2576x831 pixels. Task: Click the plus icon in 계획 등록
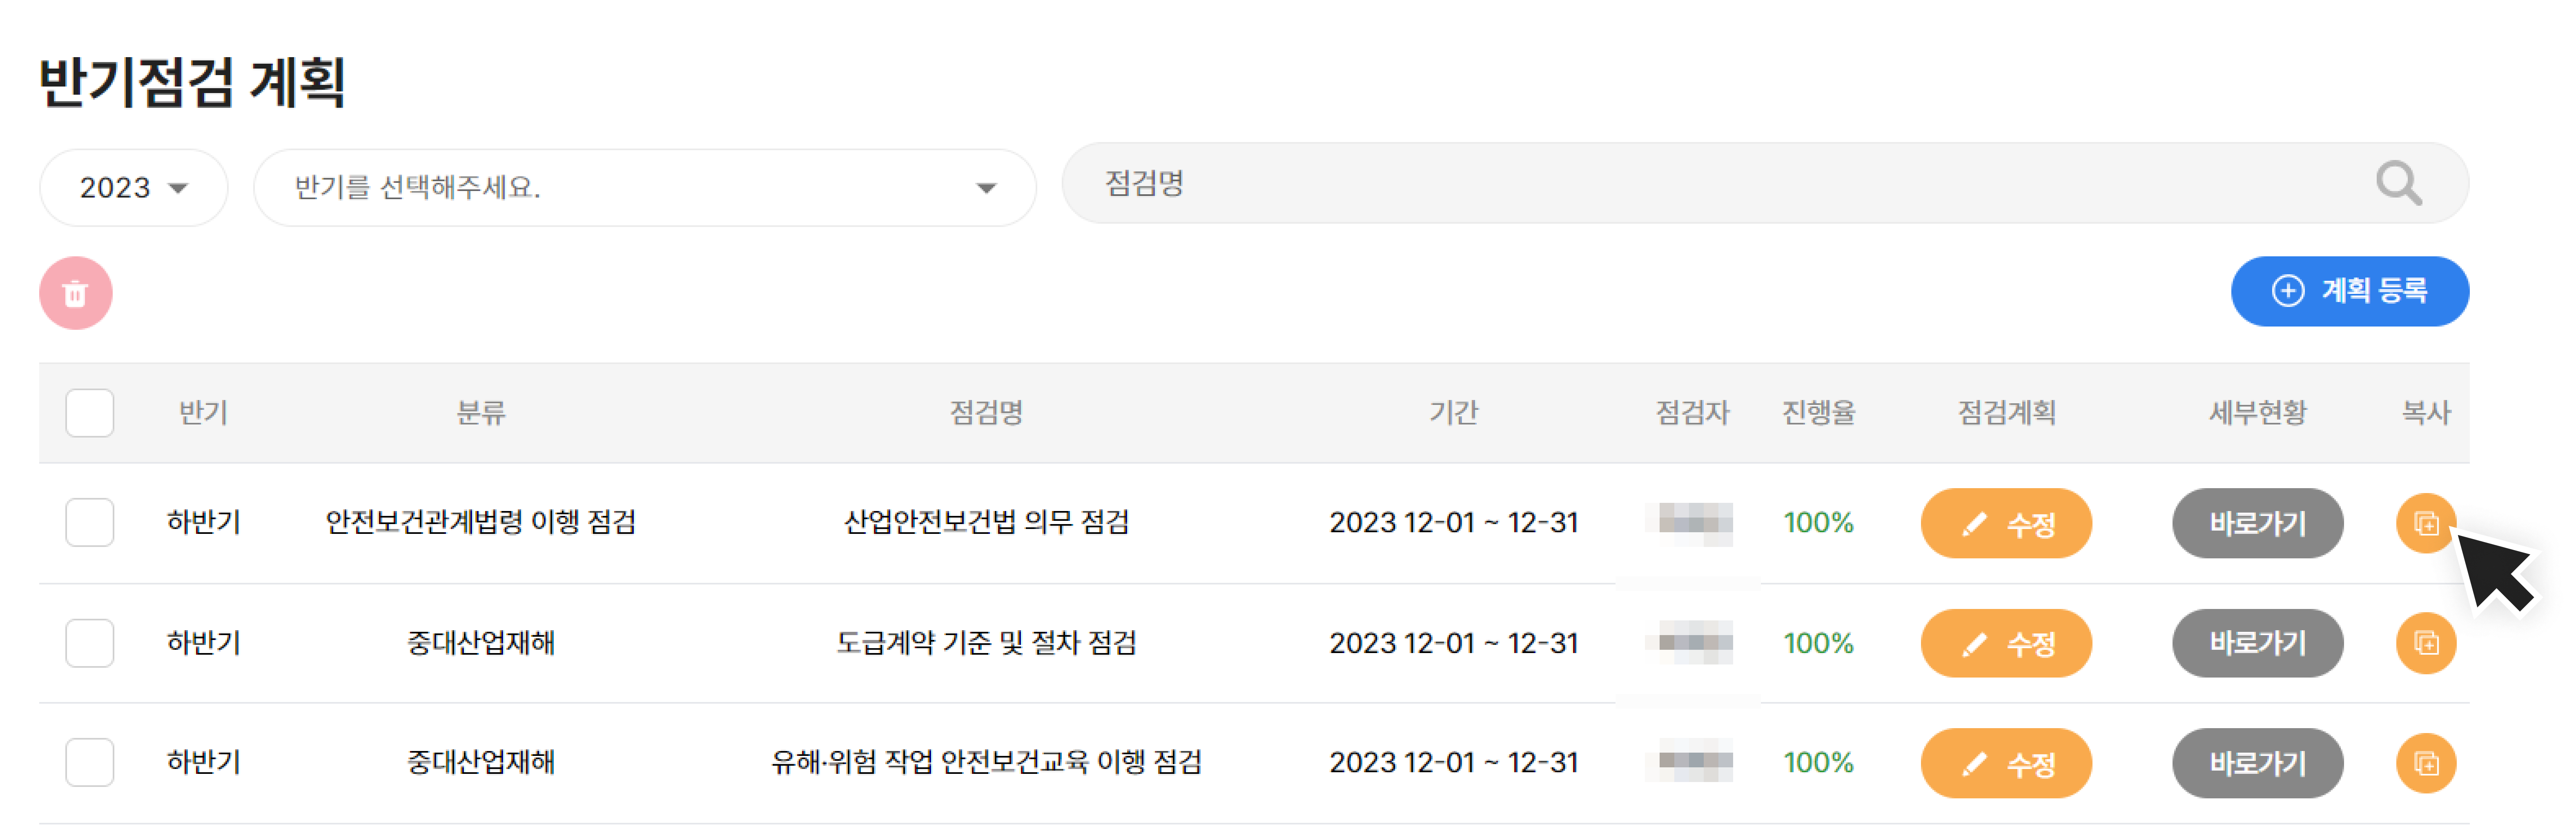pos(2287,291)
